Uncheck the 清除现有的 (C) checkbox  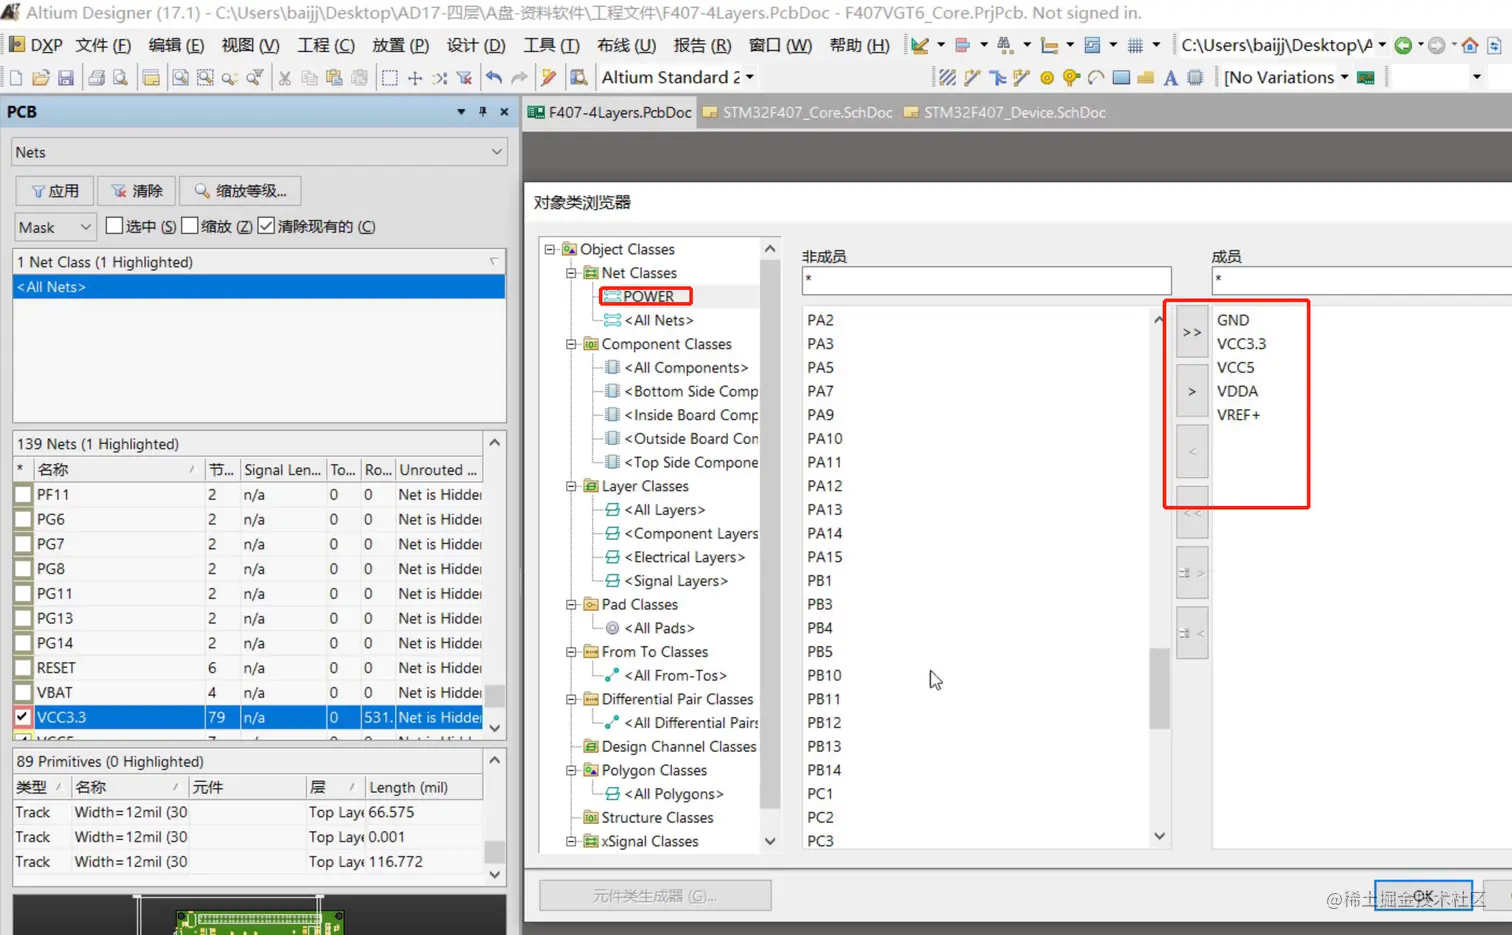click(x=266, y=226)
